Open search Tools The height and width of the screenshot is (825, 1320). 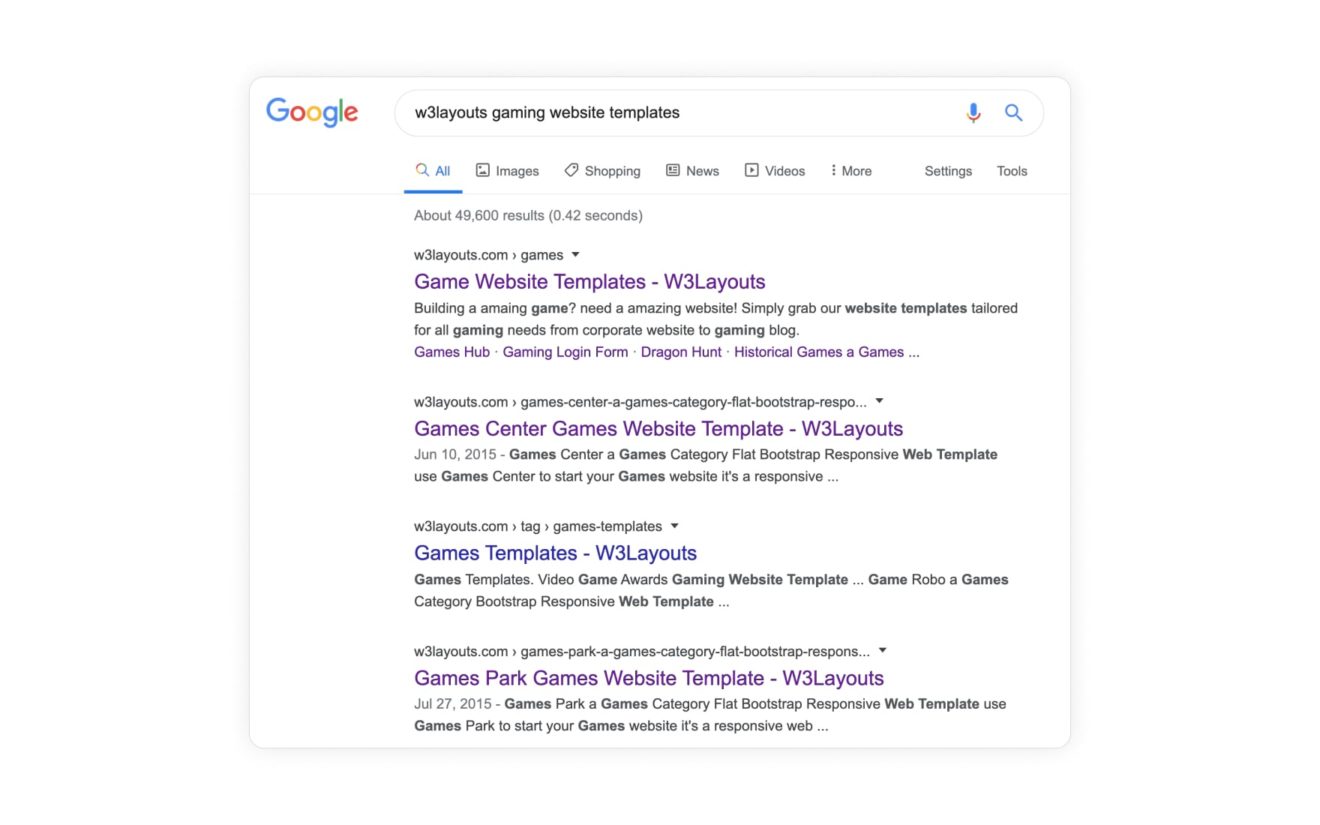pyautogui.click(x=1012, y=171)
